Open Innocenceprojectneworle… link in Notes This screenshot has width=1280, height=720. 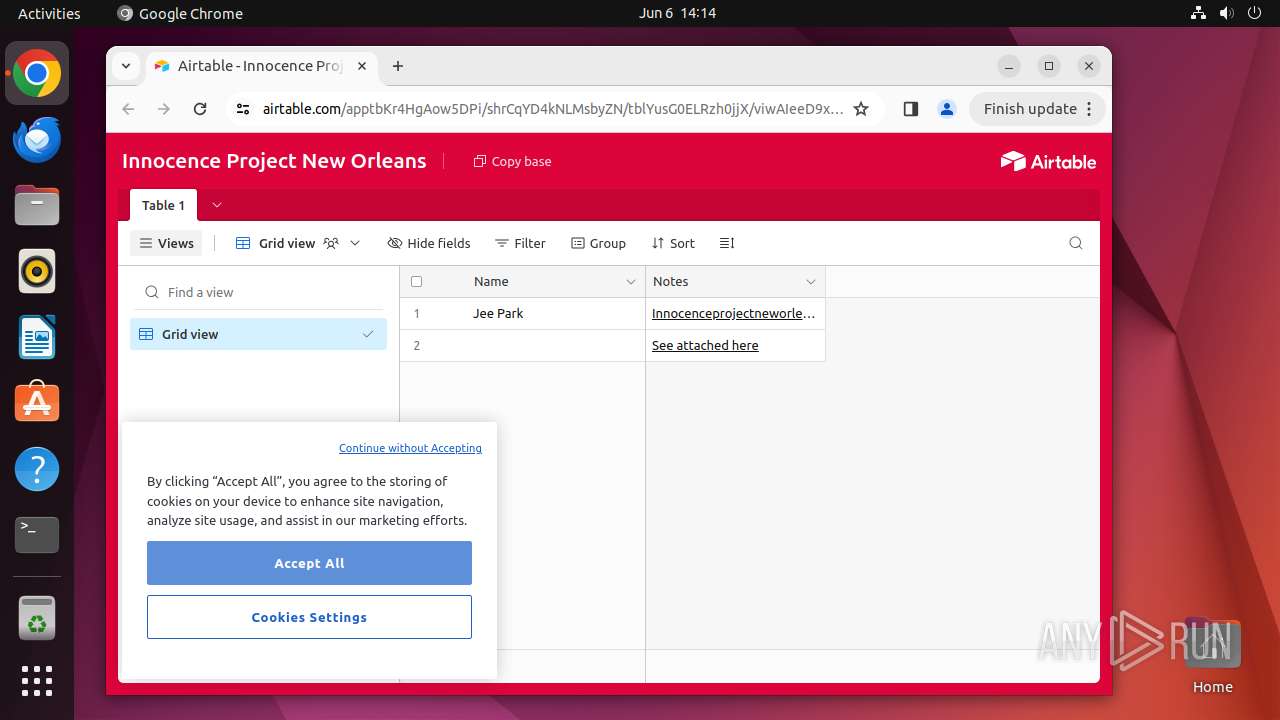coord(733,313)
